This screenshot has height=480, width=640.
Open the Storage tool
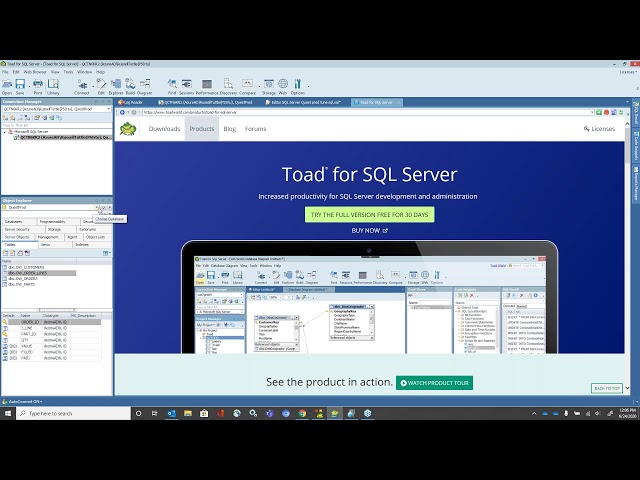[x=269, y=87]
